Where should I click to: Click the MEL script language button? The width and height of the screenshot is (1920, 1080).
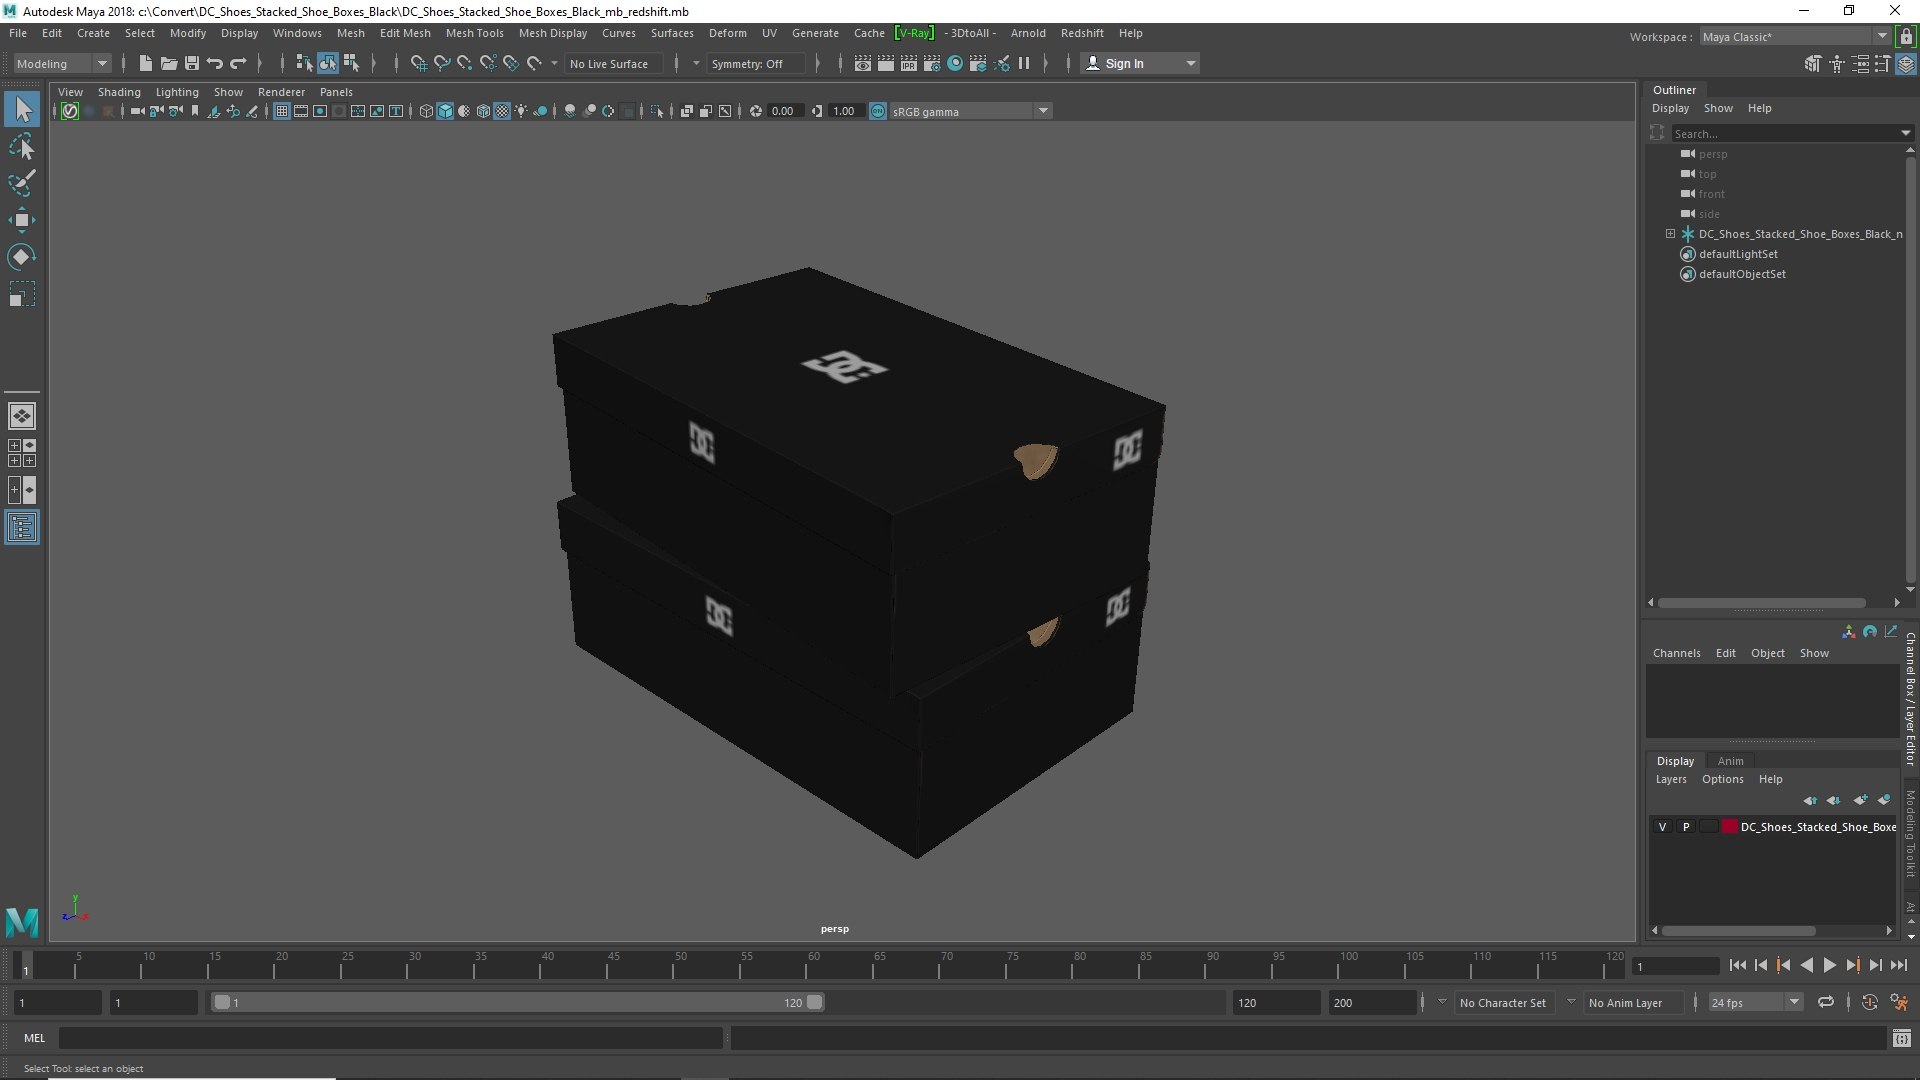[34, 1038]
